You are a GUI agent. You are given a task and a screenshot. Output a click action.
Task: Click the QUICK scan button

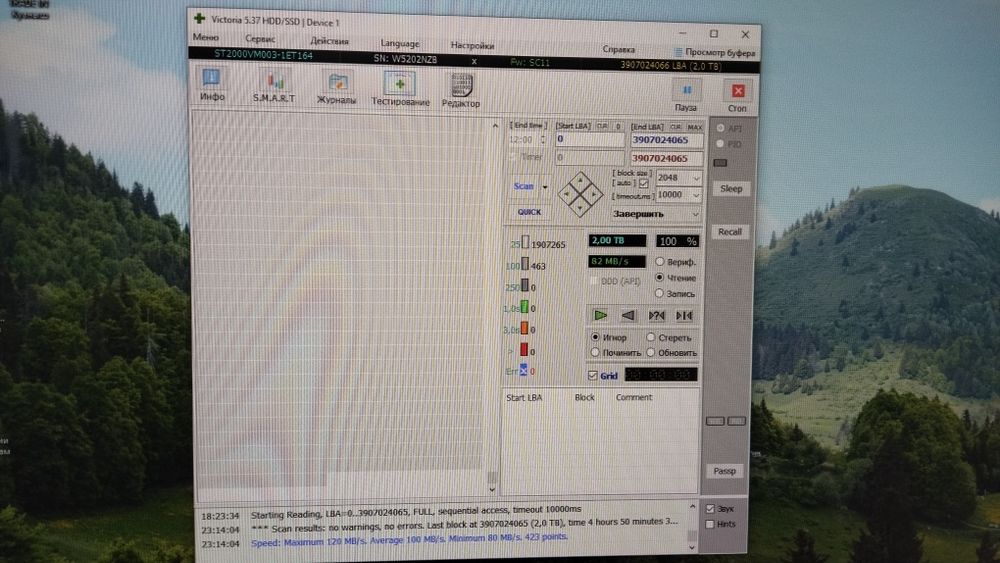click(529, 212)
